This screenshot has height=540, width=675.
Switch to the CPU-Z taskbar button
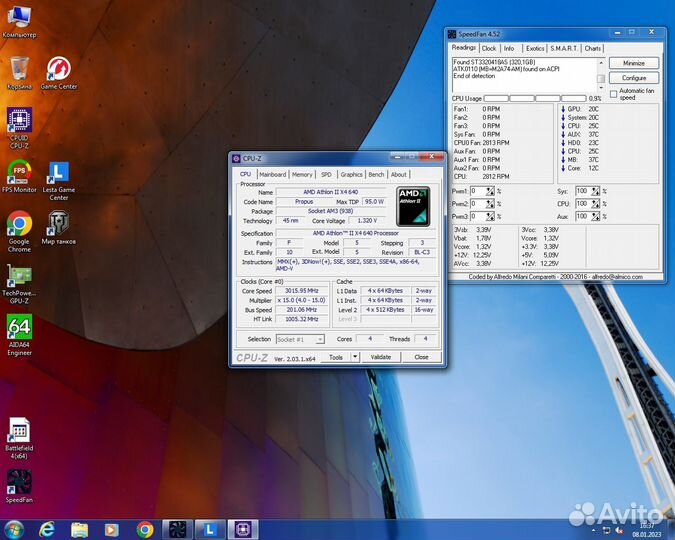pyautogui.click(x=243, y=530)
